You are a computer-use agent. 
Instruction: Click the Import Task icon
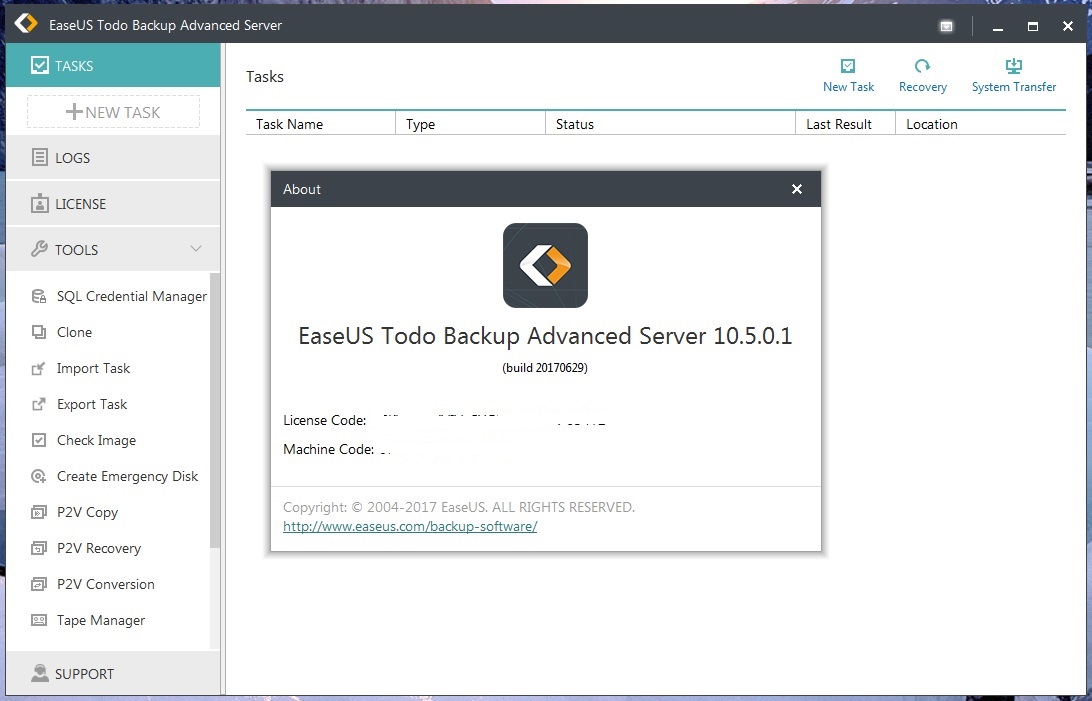pyautogui.click(x=39, y=368)
